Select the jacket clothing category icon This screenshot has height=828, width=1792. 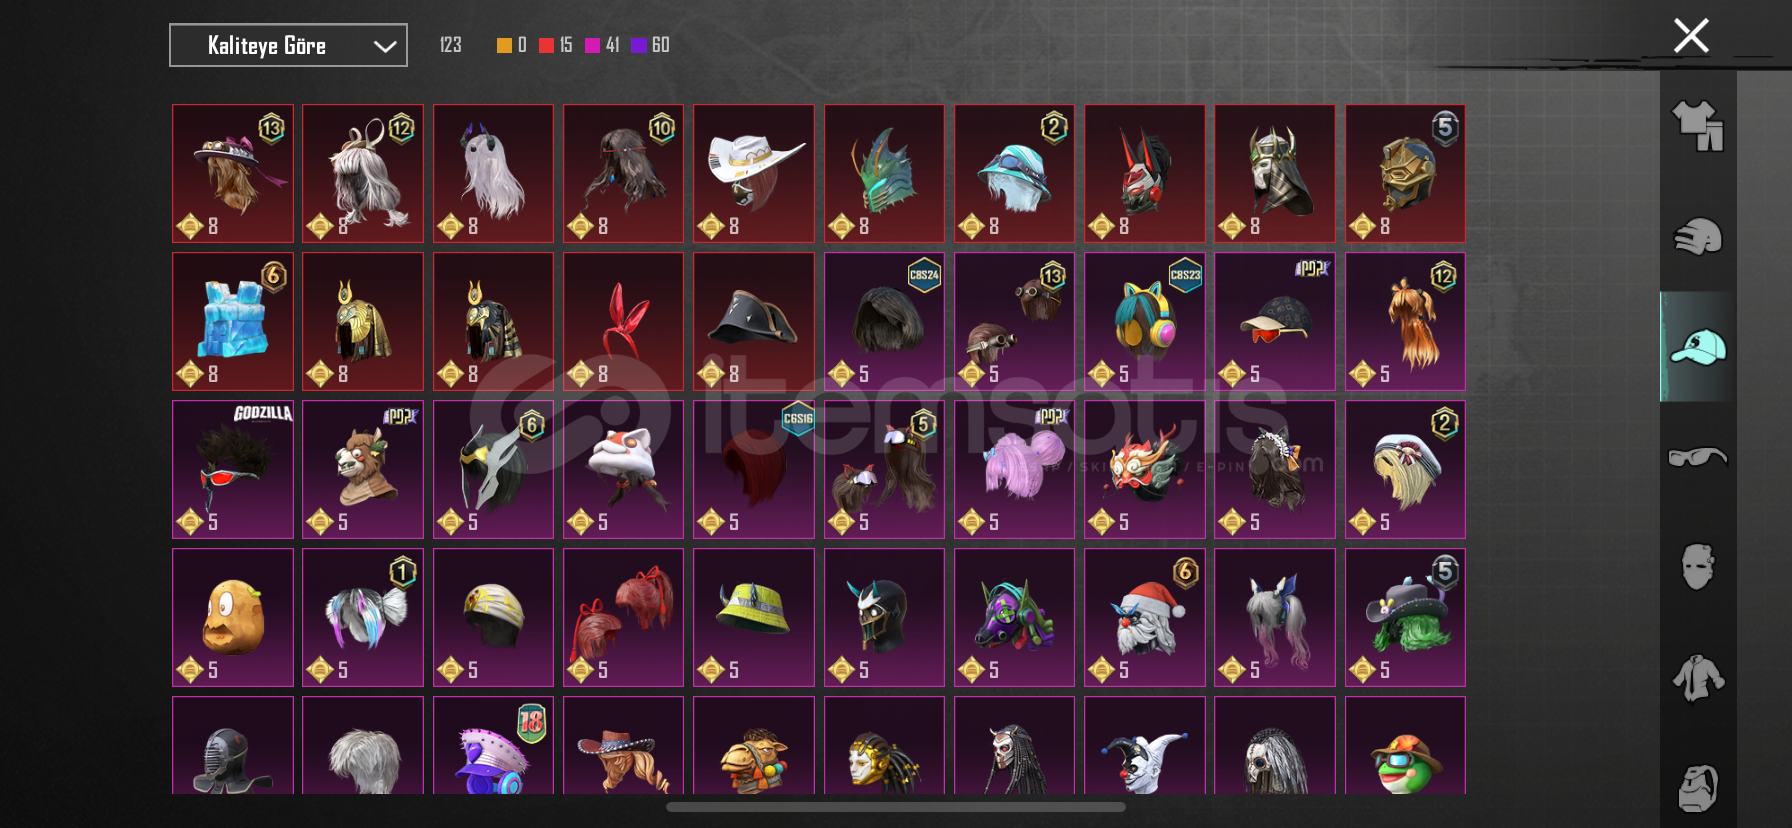click(x=1698, y=678)
